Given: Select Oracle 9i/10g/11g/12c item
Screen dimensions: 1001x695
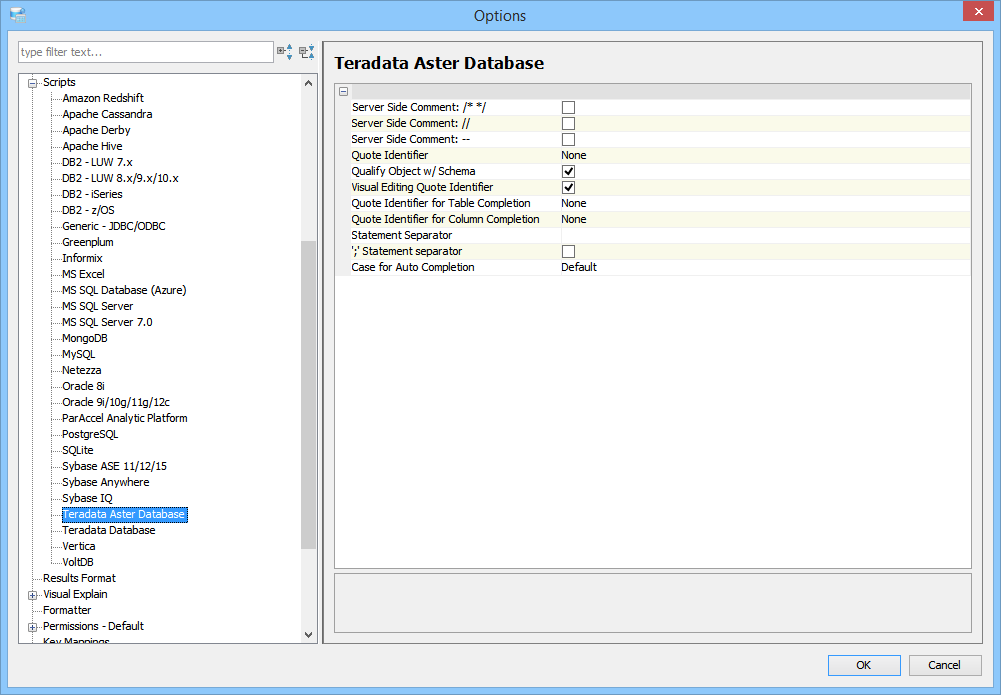Looking at the screenshot, I should click(116, 401).
